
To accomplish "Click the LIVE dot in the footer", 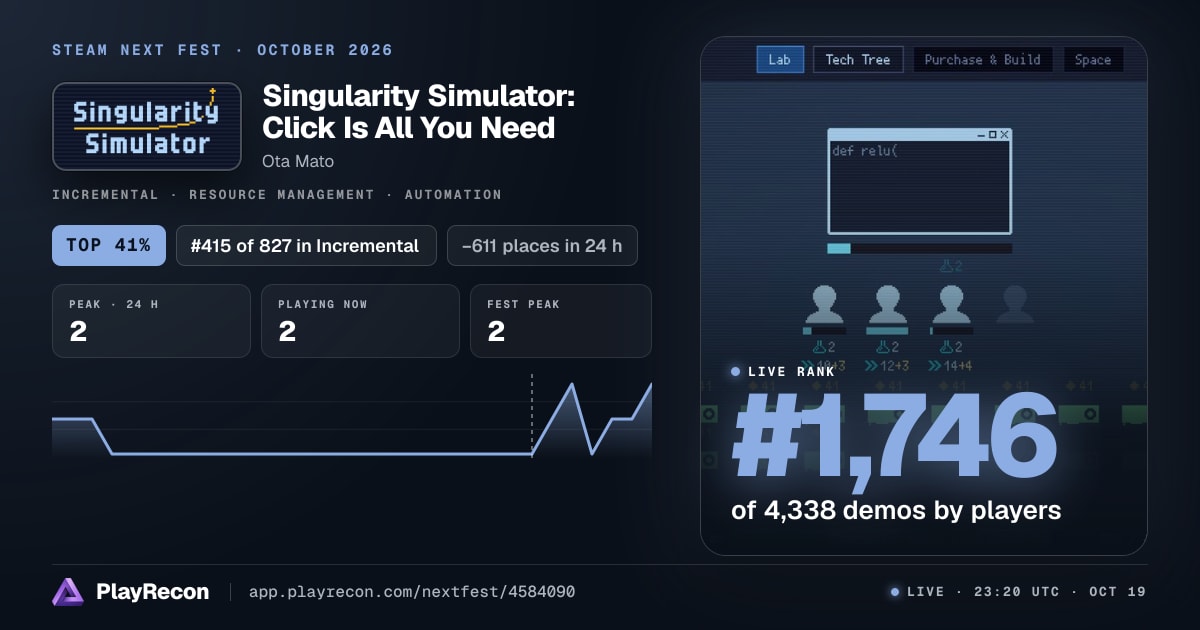I will click(894, 592).
